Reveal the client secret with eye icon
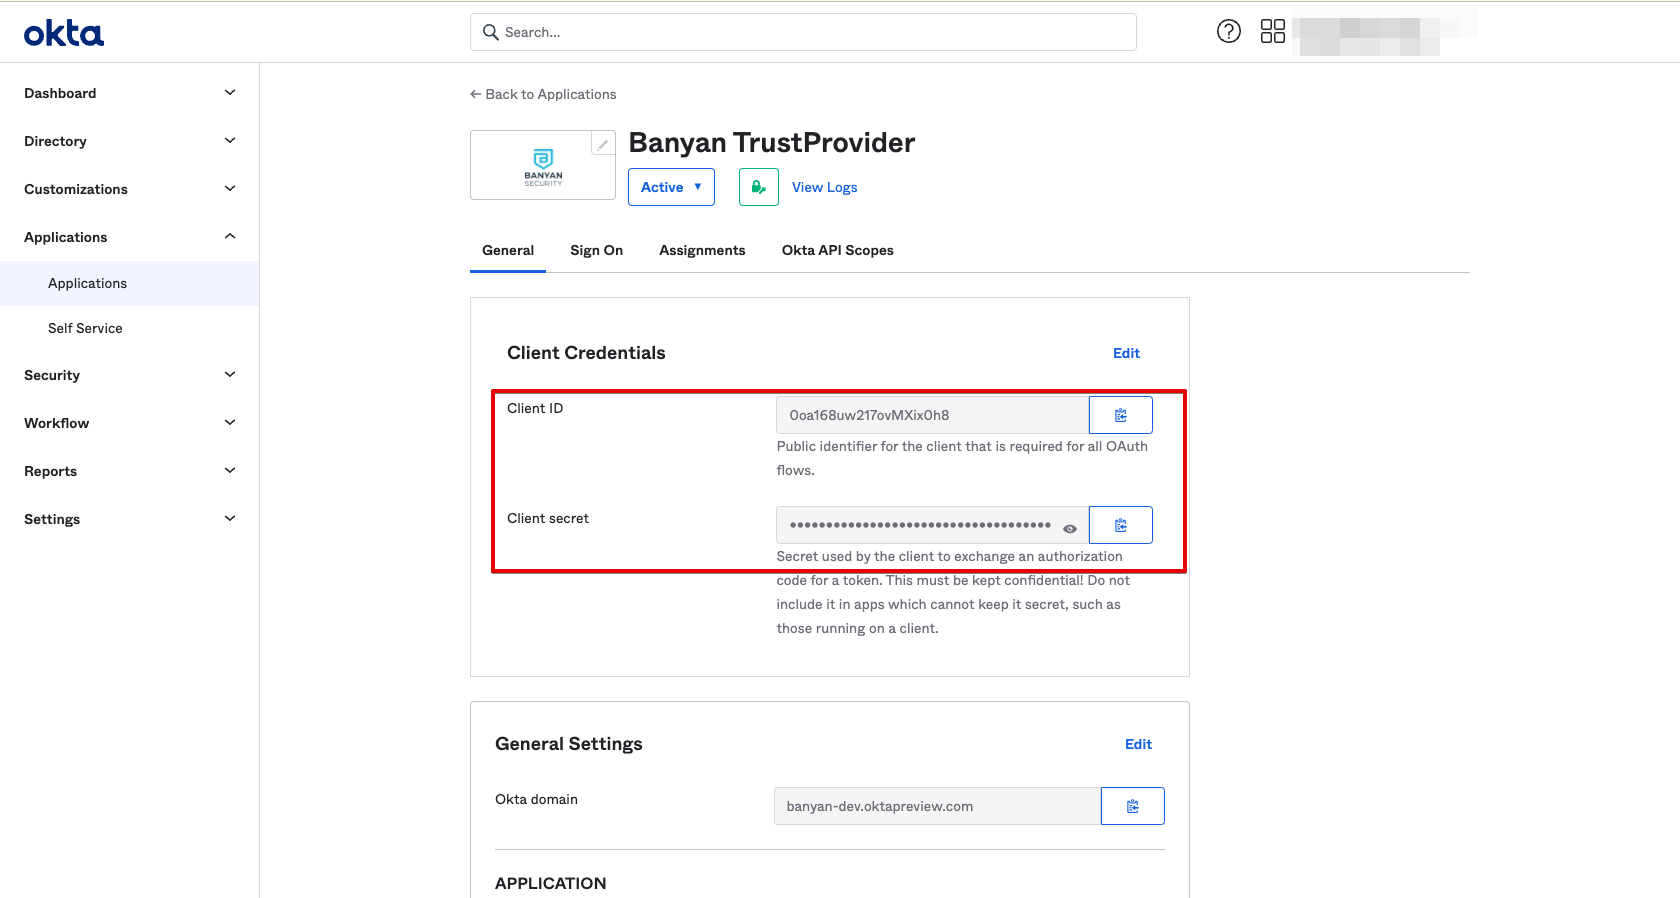This screenshot has height=898, width=1680. point(1069,528)
